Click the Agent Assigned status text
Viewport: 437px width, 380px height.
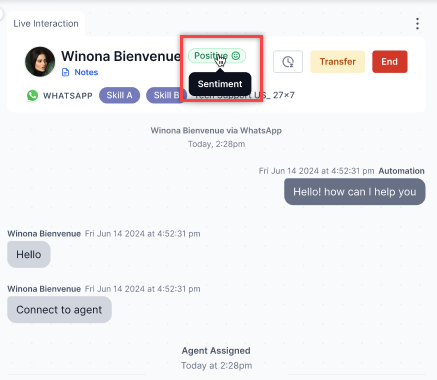click(x=216, y=351)
